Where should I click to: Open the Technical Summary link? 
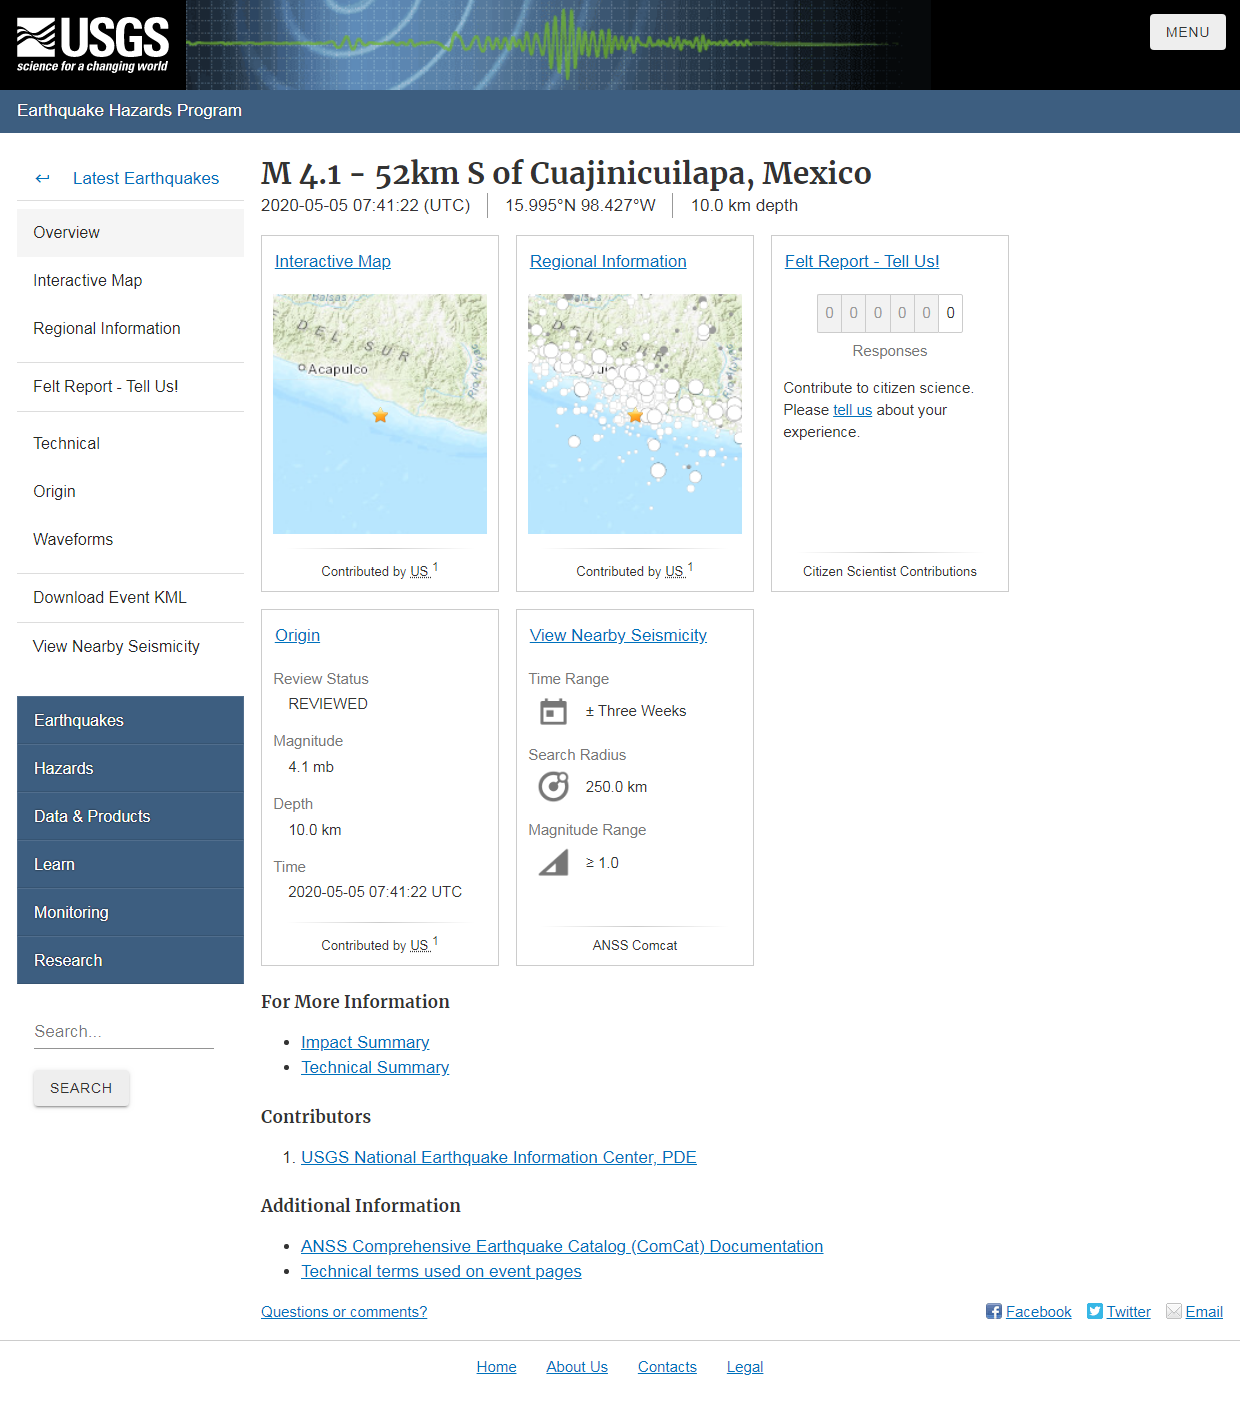tap(374, 1067)
